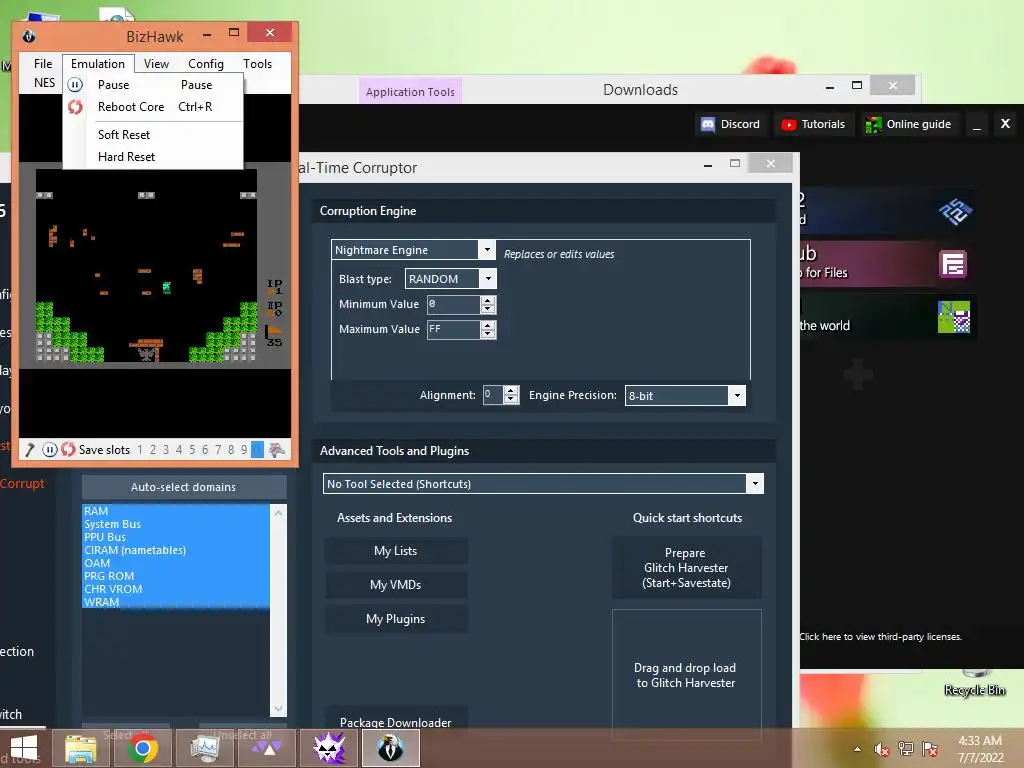Click the wrench icon in BizHawk status bar
This screenshot has height=768, width=1024.
(x=29, y=450)
